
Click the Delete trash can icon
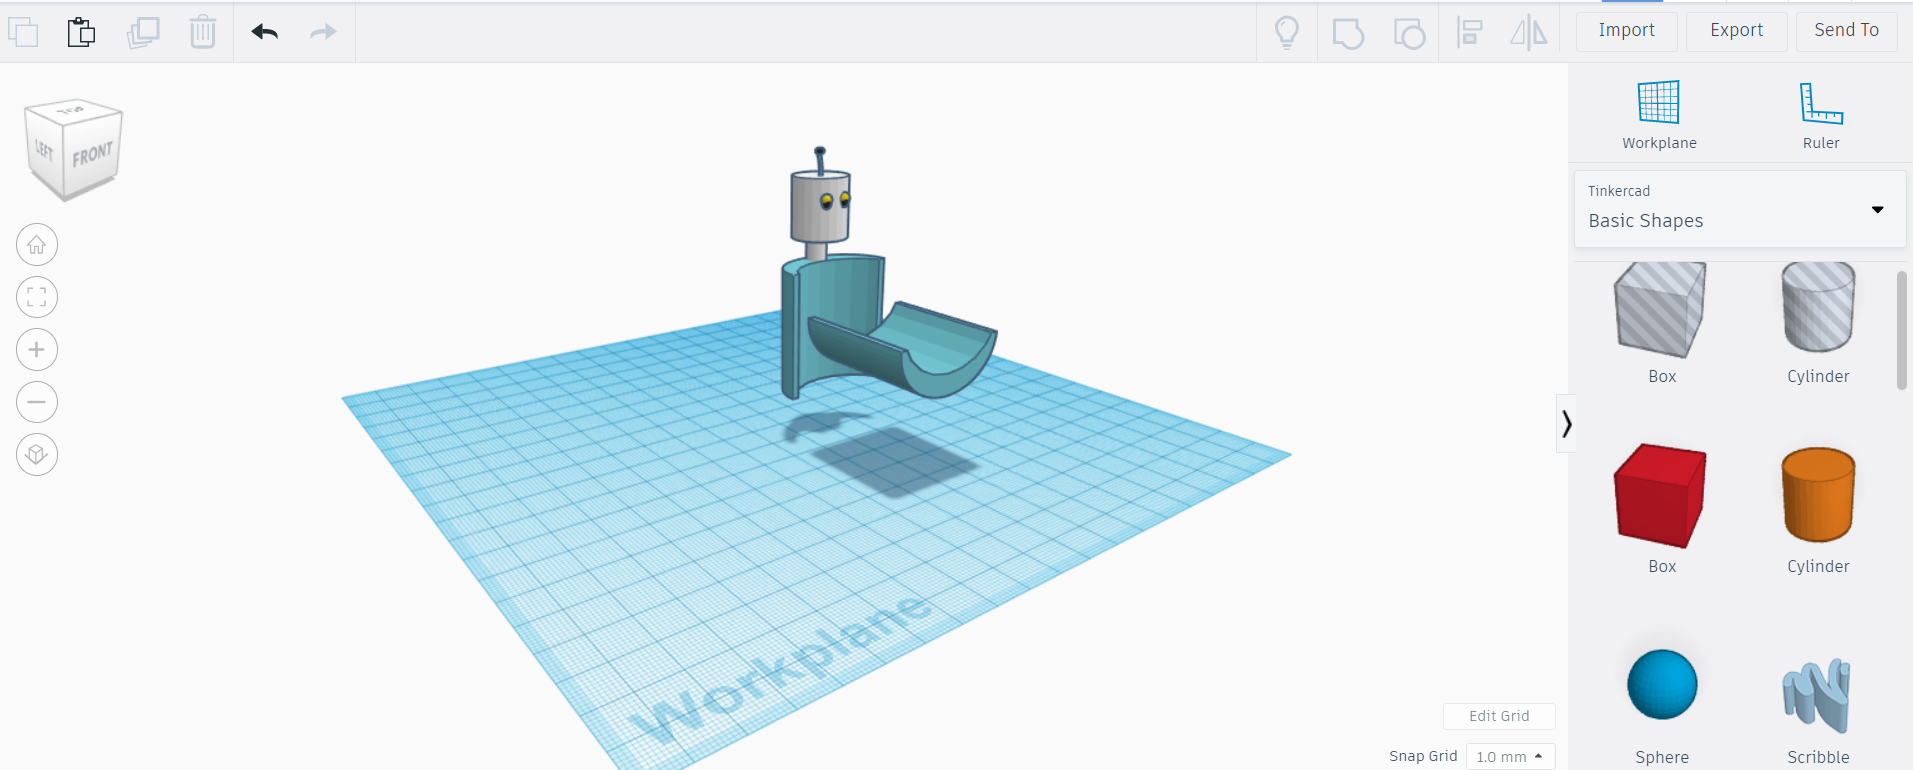tap(203, 32)
